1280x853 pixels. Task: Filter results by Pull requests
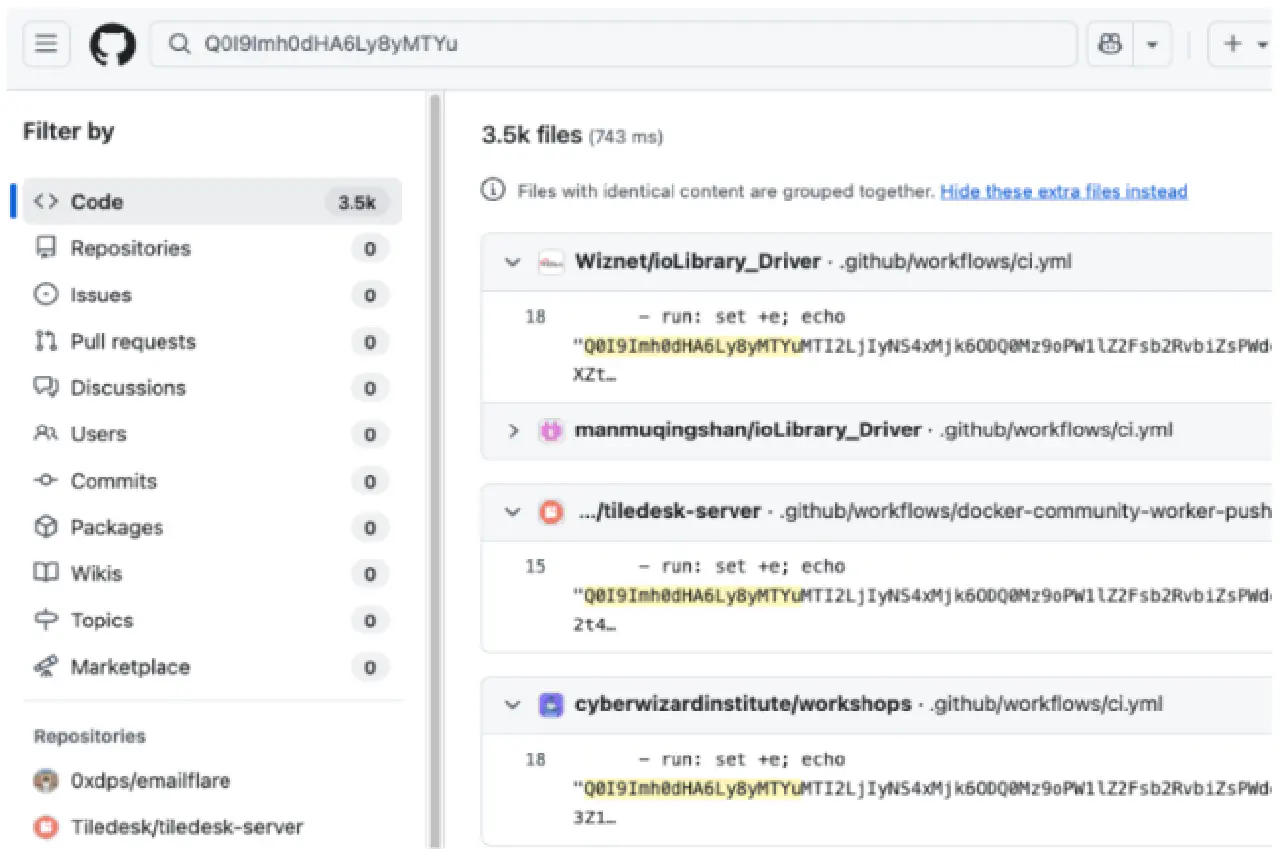212,342
